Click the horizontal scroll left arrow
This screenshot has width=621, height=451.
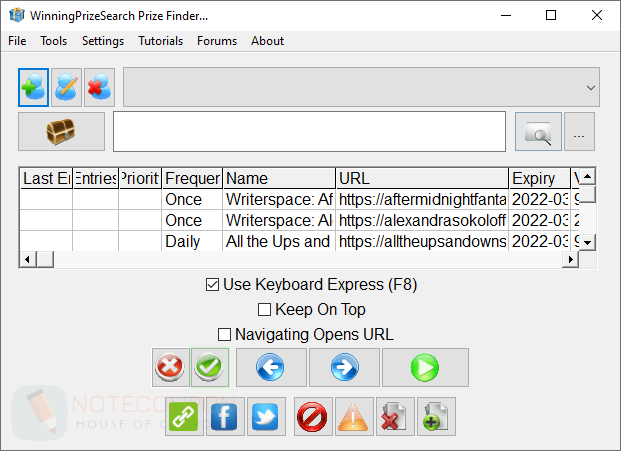point(27,259)
